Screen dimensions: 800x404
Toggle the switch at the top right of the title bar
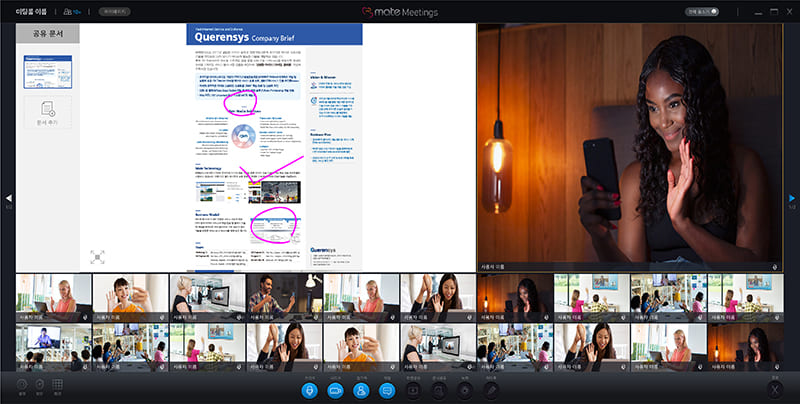click(702, 11)
